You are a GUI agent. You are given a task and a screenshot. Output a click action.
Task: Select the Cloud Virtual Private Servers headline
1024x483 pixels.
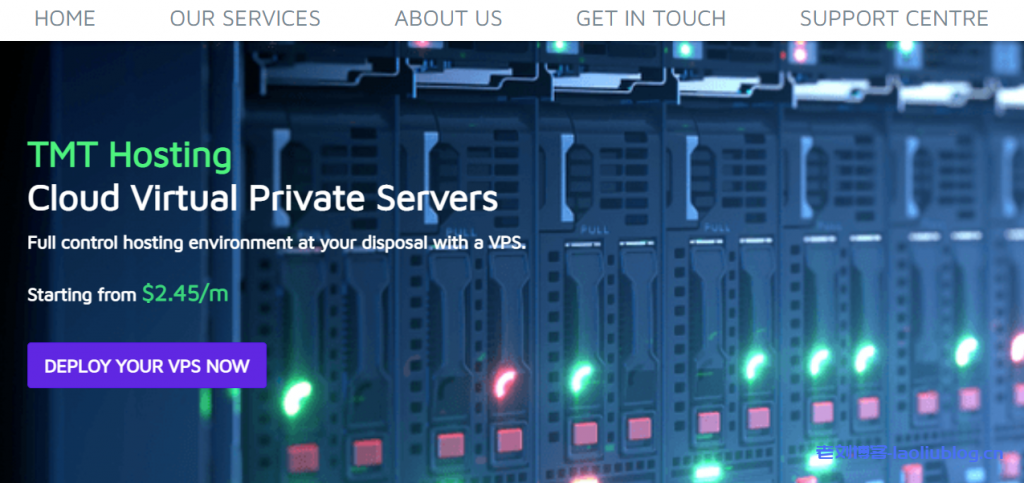tap(263, 198)
